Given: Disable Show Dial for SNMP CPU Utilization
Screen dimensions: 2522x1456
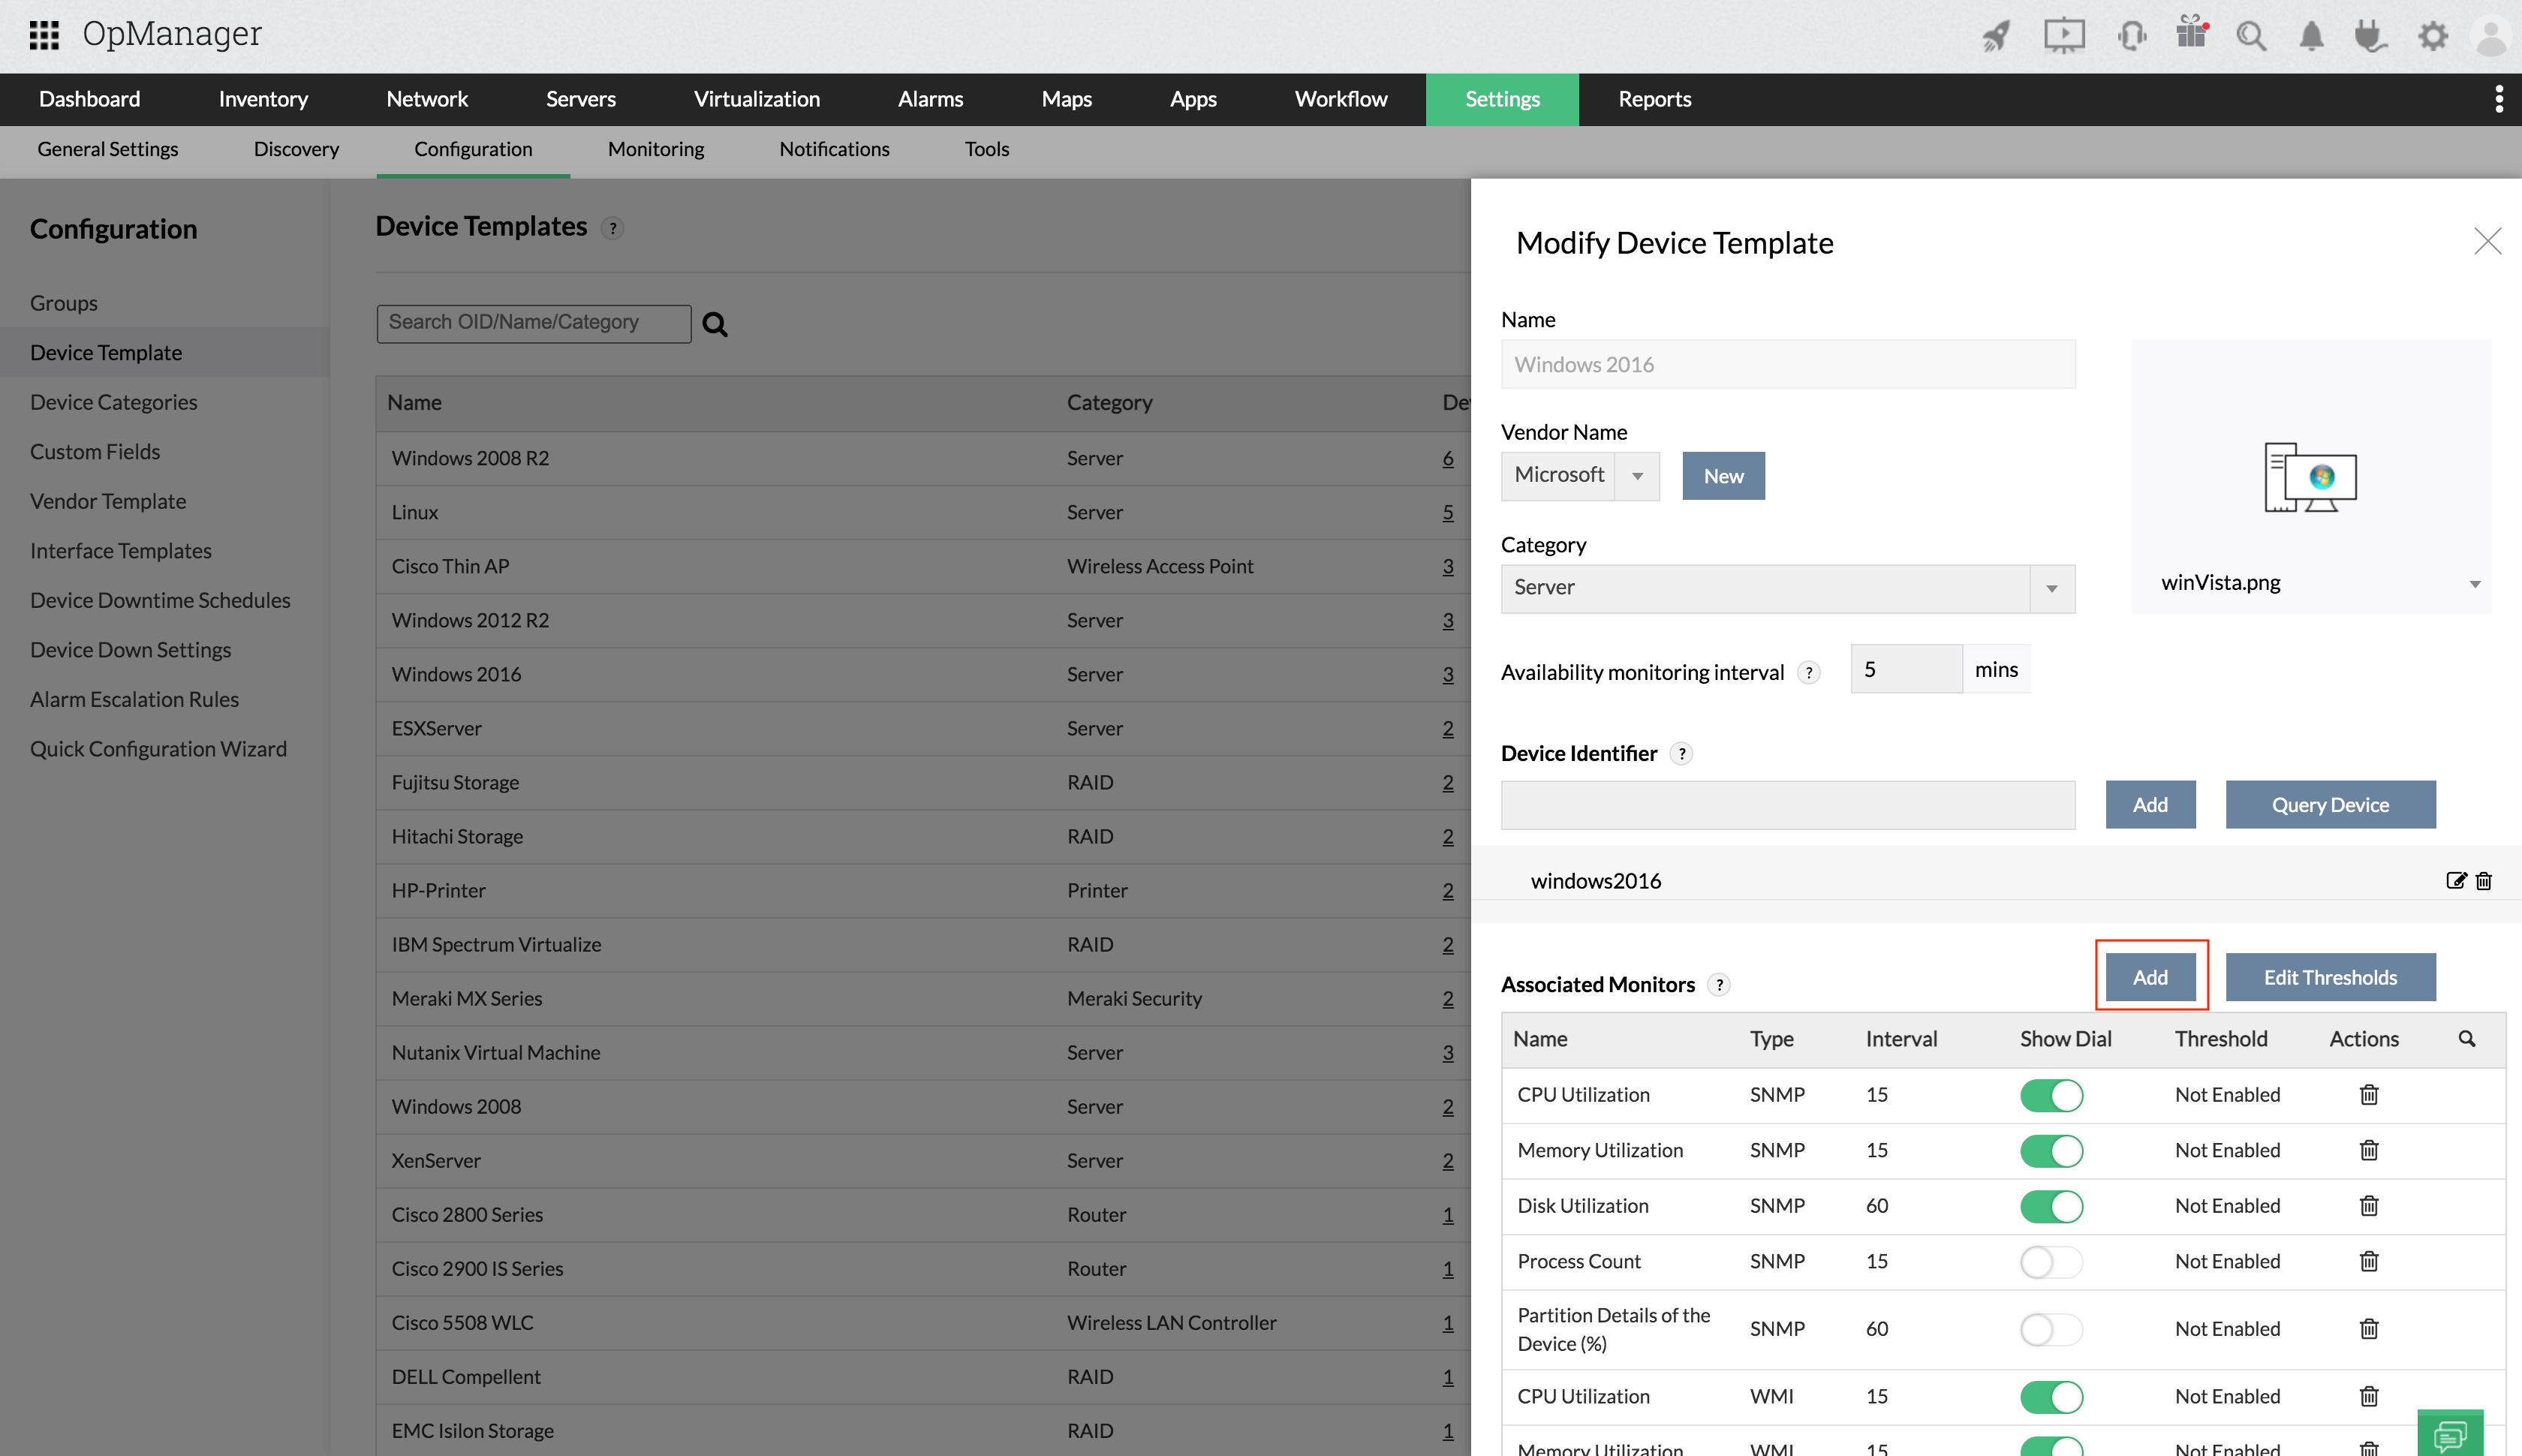Looking at the screenshot, I should coord(2051,1095).
